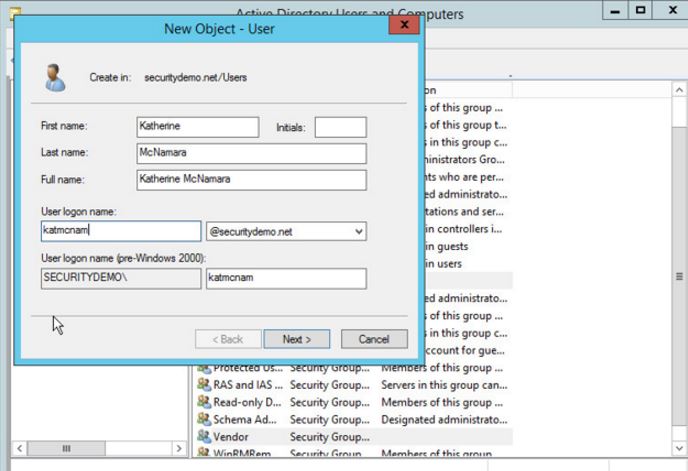
Task: Click the left pane horizontal scrollbar thumb
Action: point(66,448)
